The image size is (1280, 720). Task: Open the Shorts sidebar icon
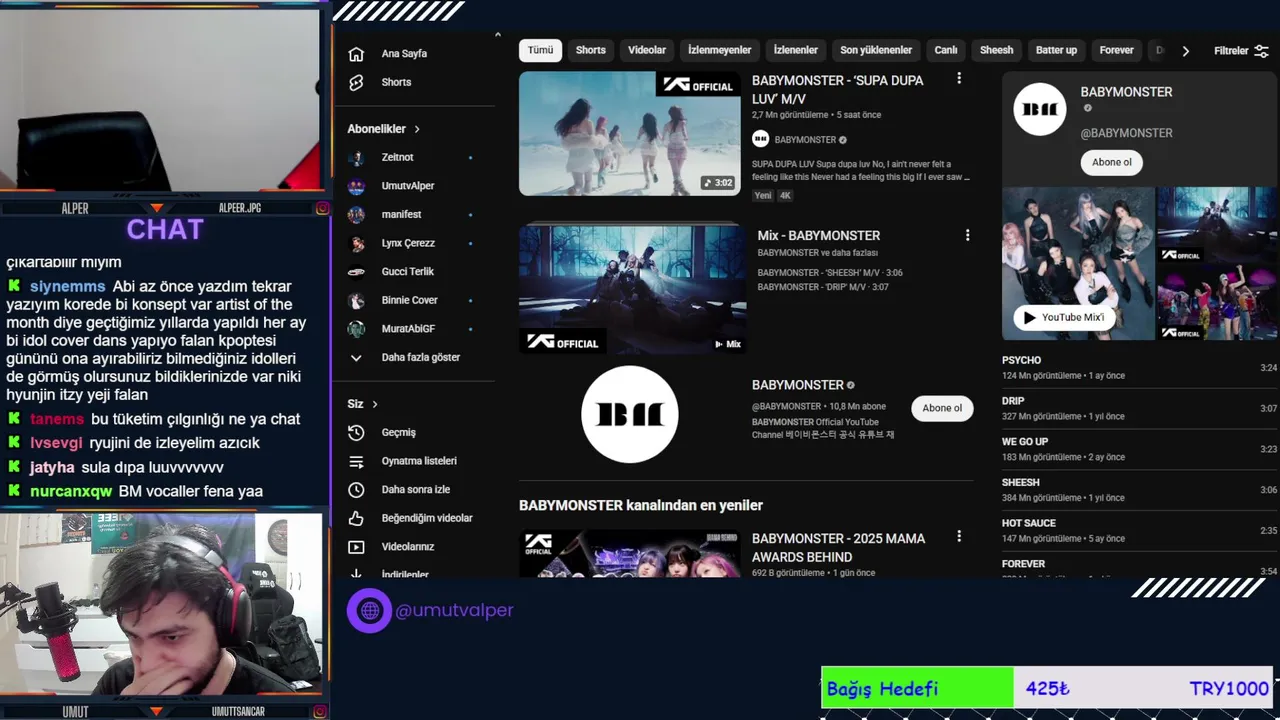click(356, 82)
